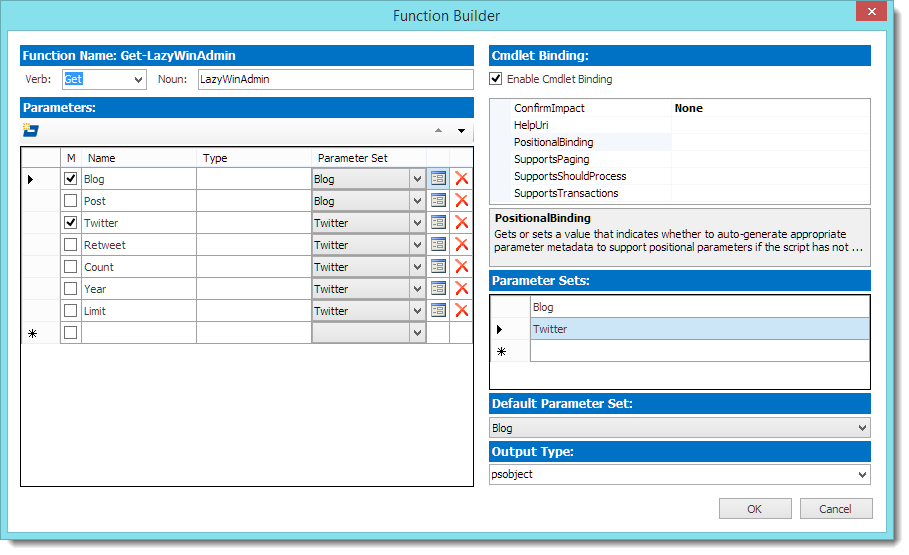Screen dimensions: 909x555
Task: Delete the Limit parameter row
Action: coord(461,311)
